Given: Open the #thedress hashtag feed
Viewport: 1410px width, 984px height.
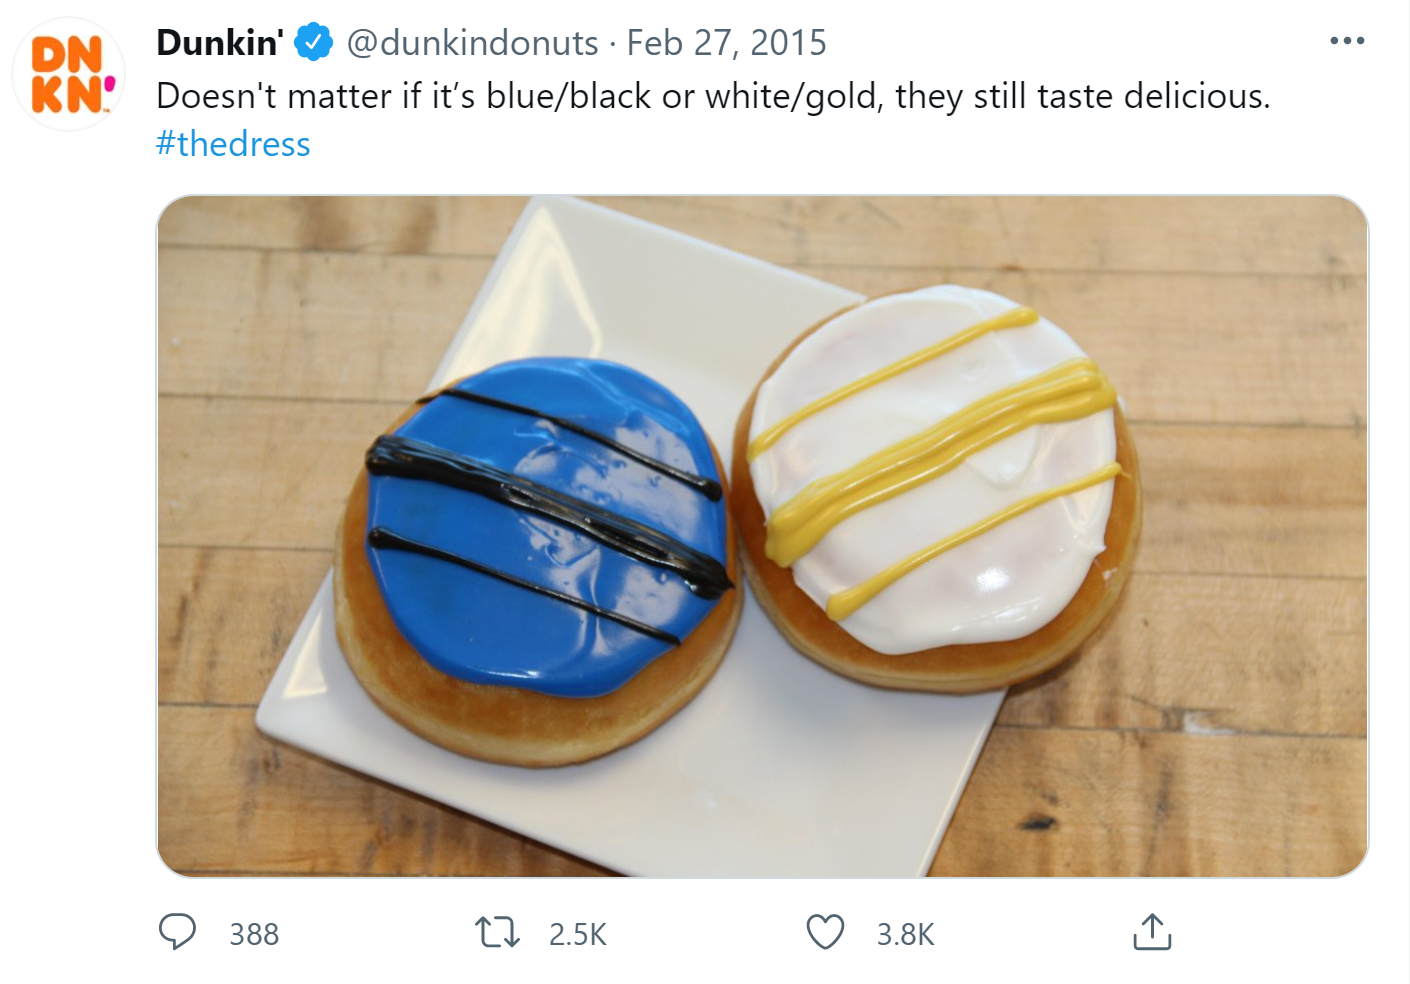Looking at the screenshot, I should pyautogui.click(x=232, y=144).
